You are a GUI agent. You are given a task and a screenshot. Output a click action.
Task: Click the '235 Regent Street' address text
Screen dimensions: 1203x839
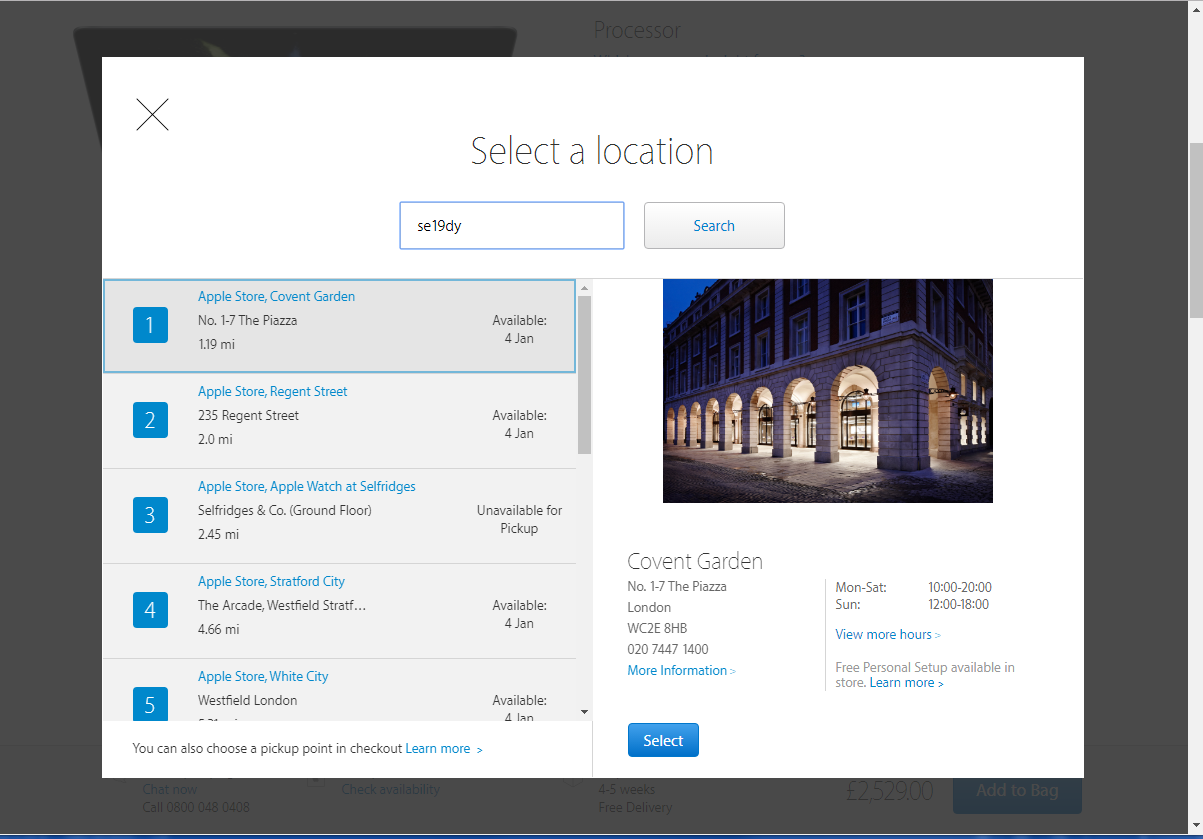point(248,415)
